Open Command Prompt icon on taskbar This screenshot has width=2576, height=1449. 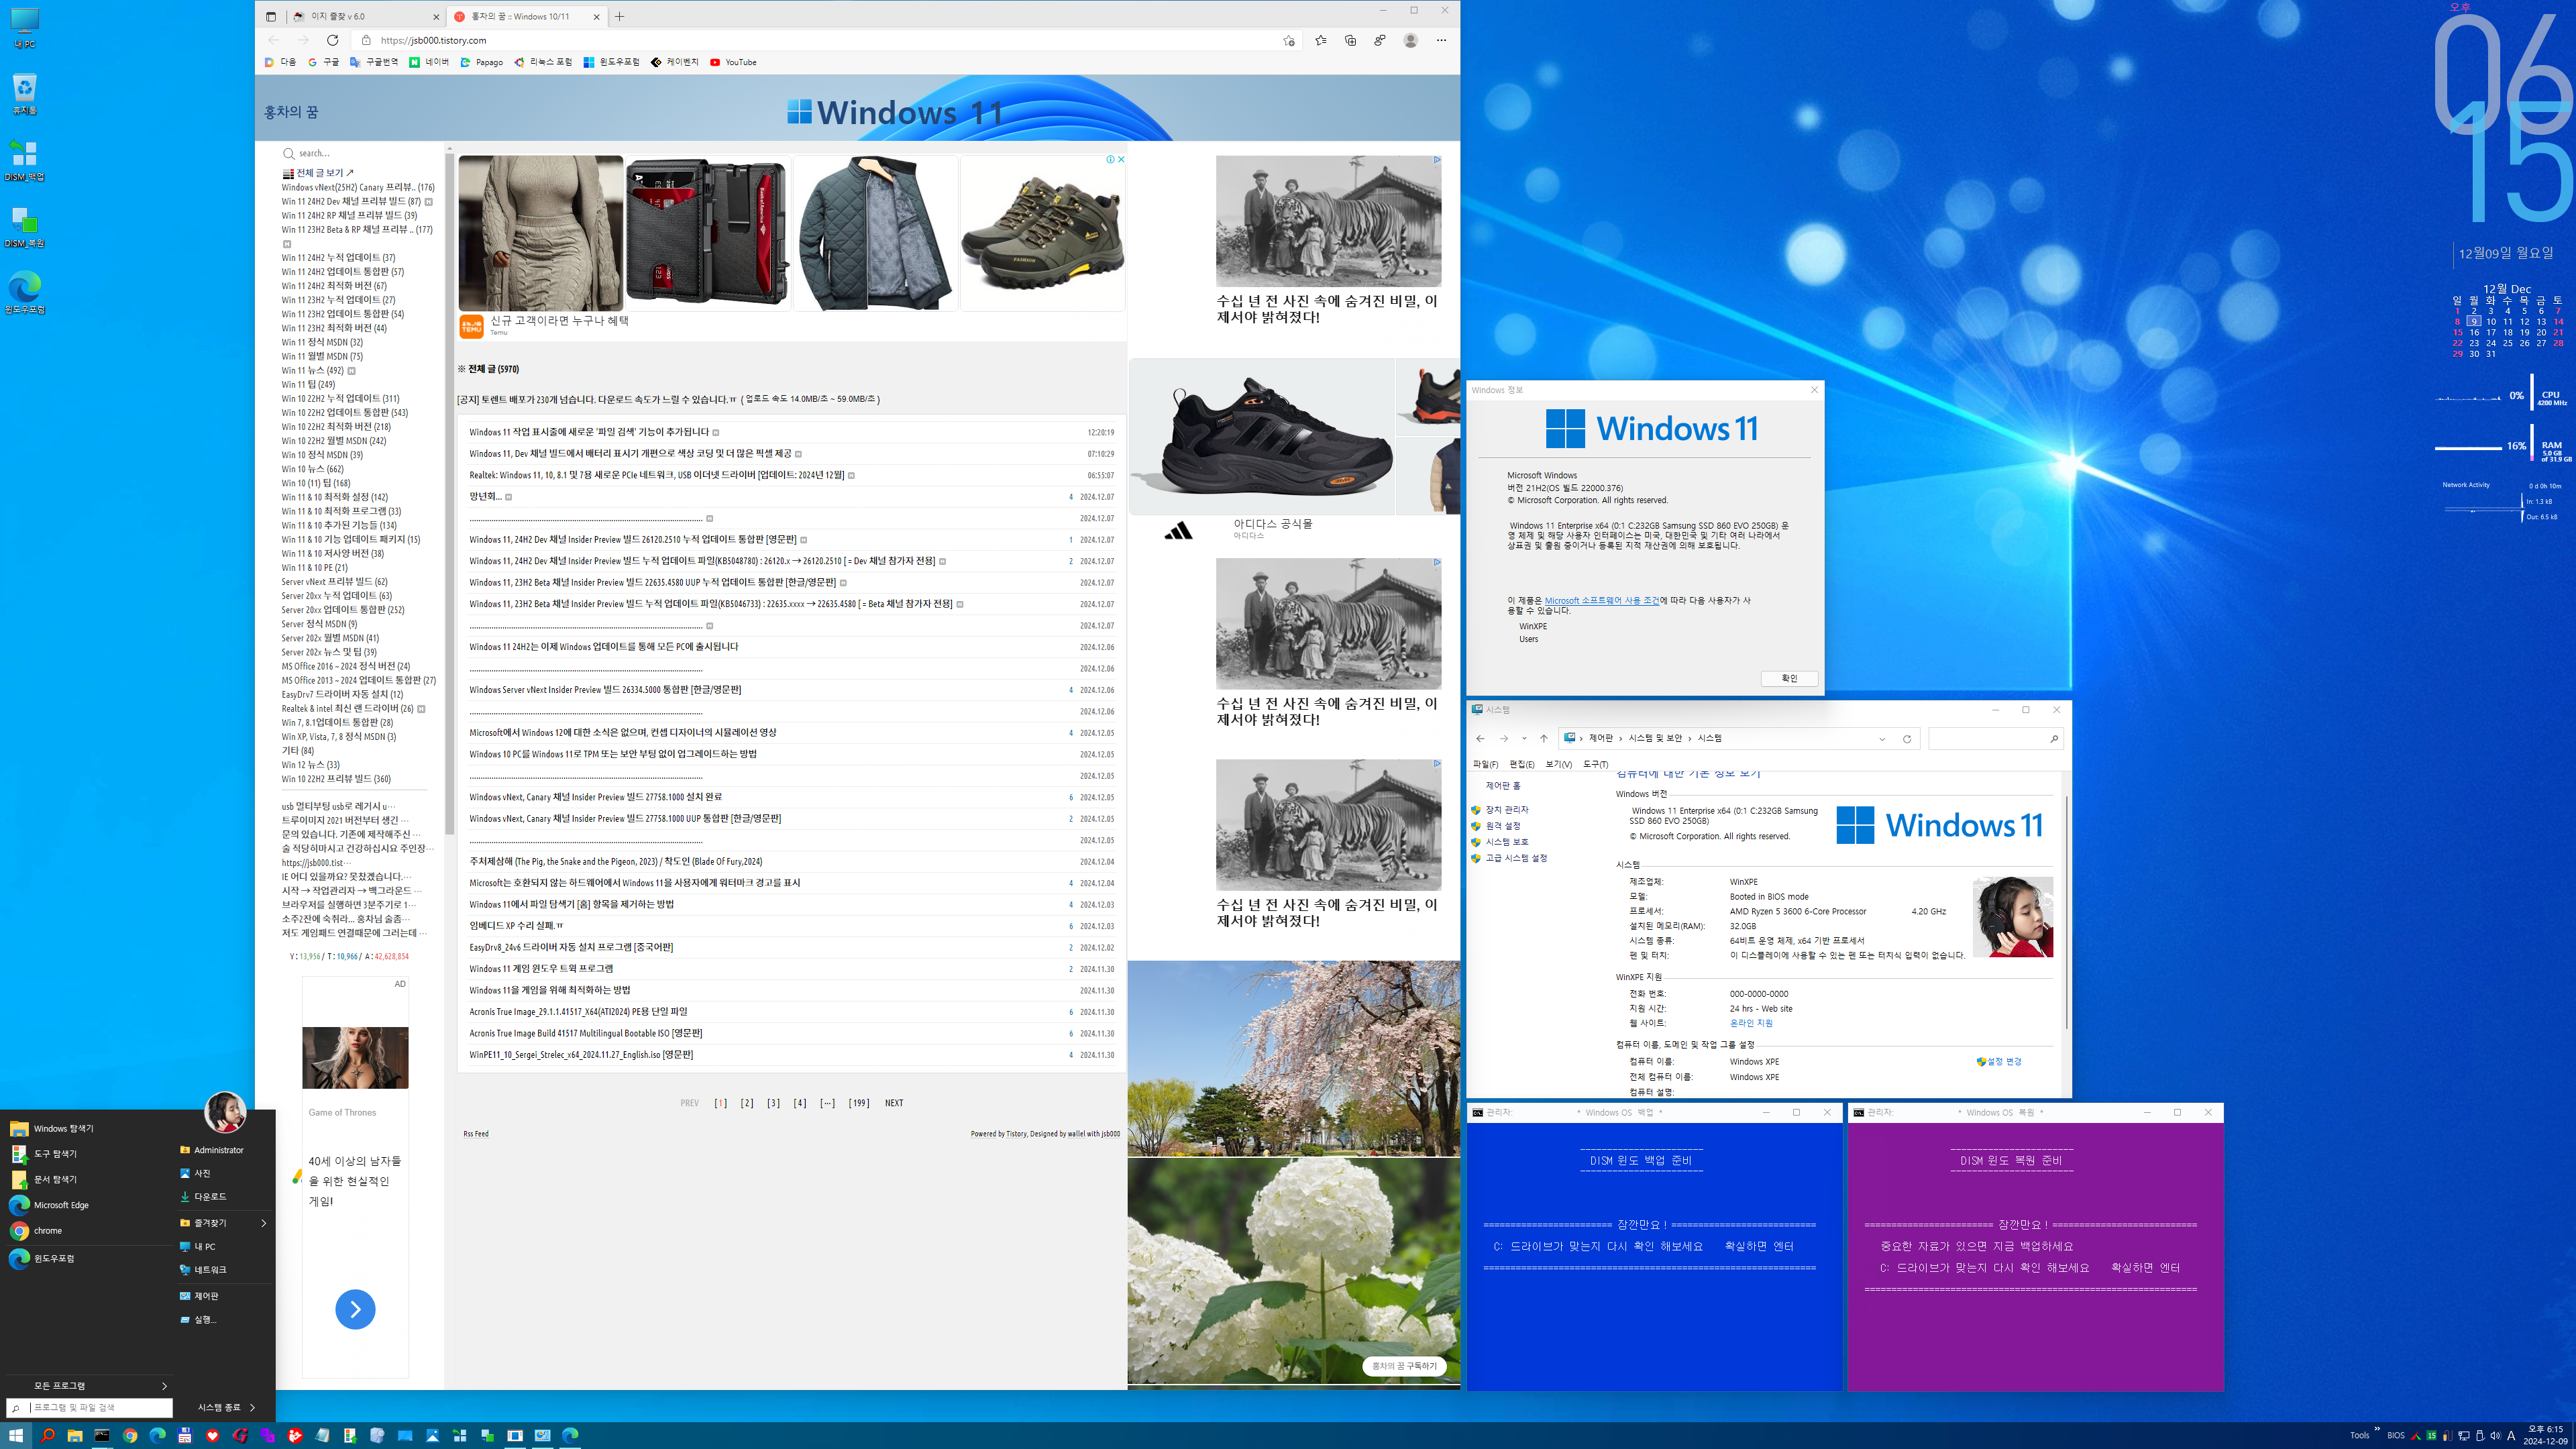pos(102,1435)
